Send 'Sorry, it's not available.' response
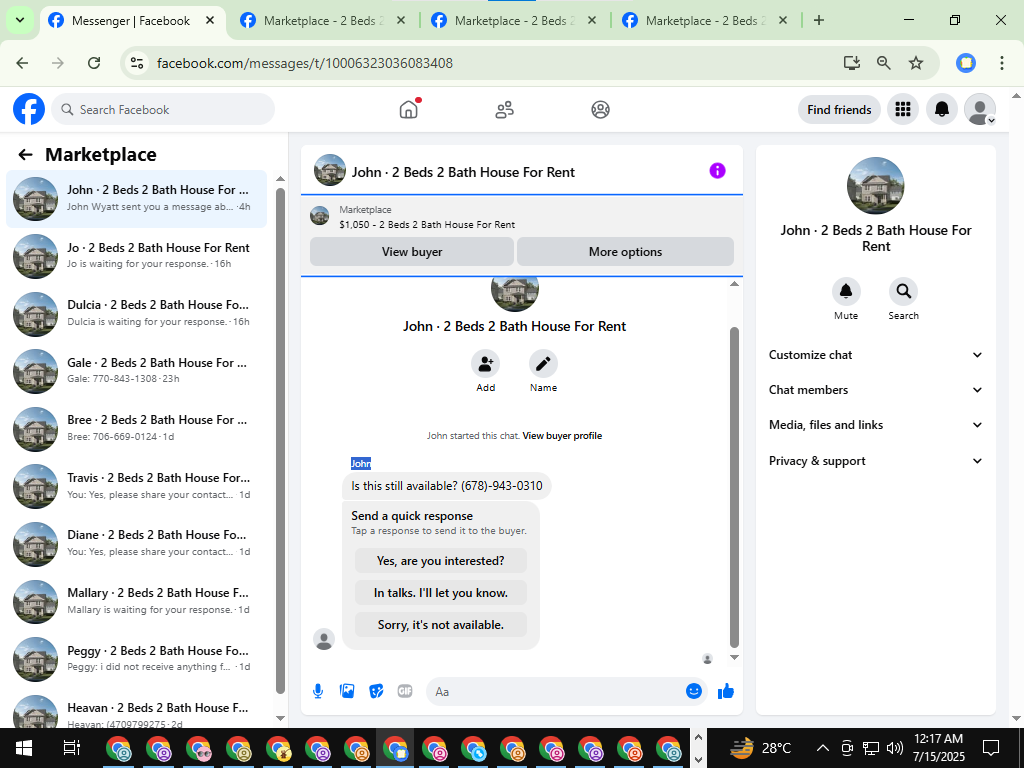This screenshot has width=1024, height=768. click(441, 625)
